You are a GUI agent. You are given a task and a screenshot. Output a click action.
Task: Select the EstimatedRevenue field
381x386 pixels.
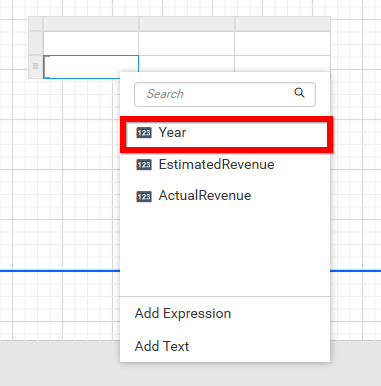click(225, 165)
